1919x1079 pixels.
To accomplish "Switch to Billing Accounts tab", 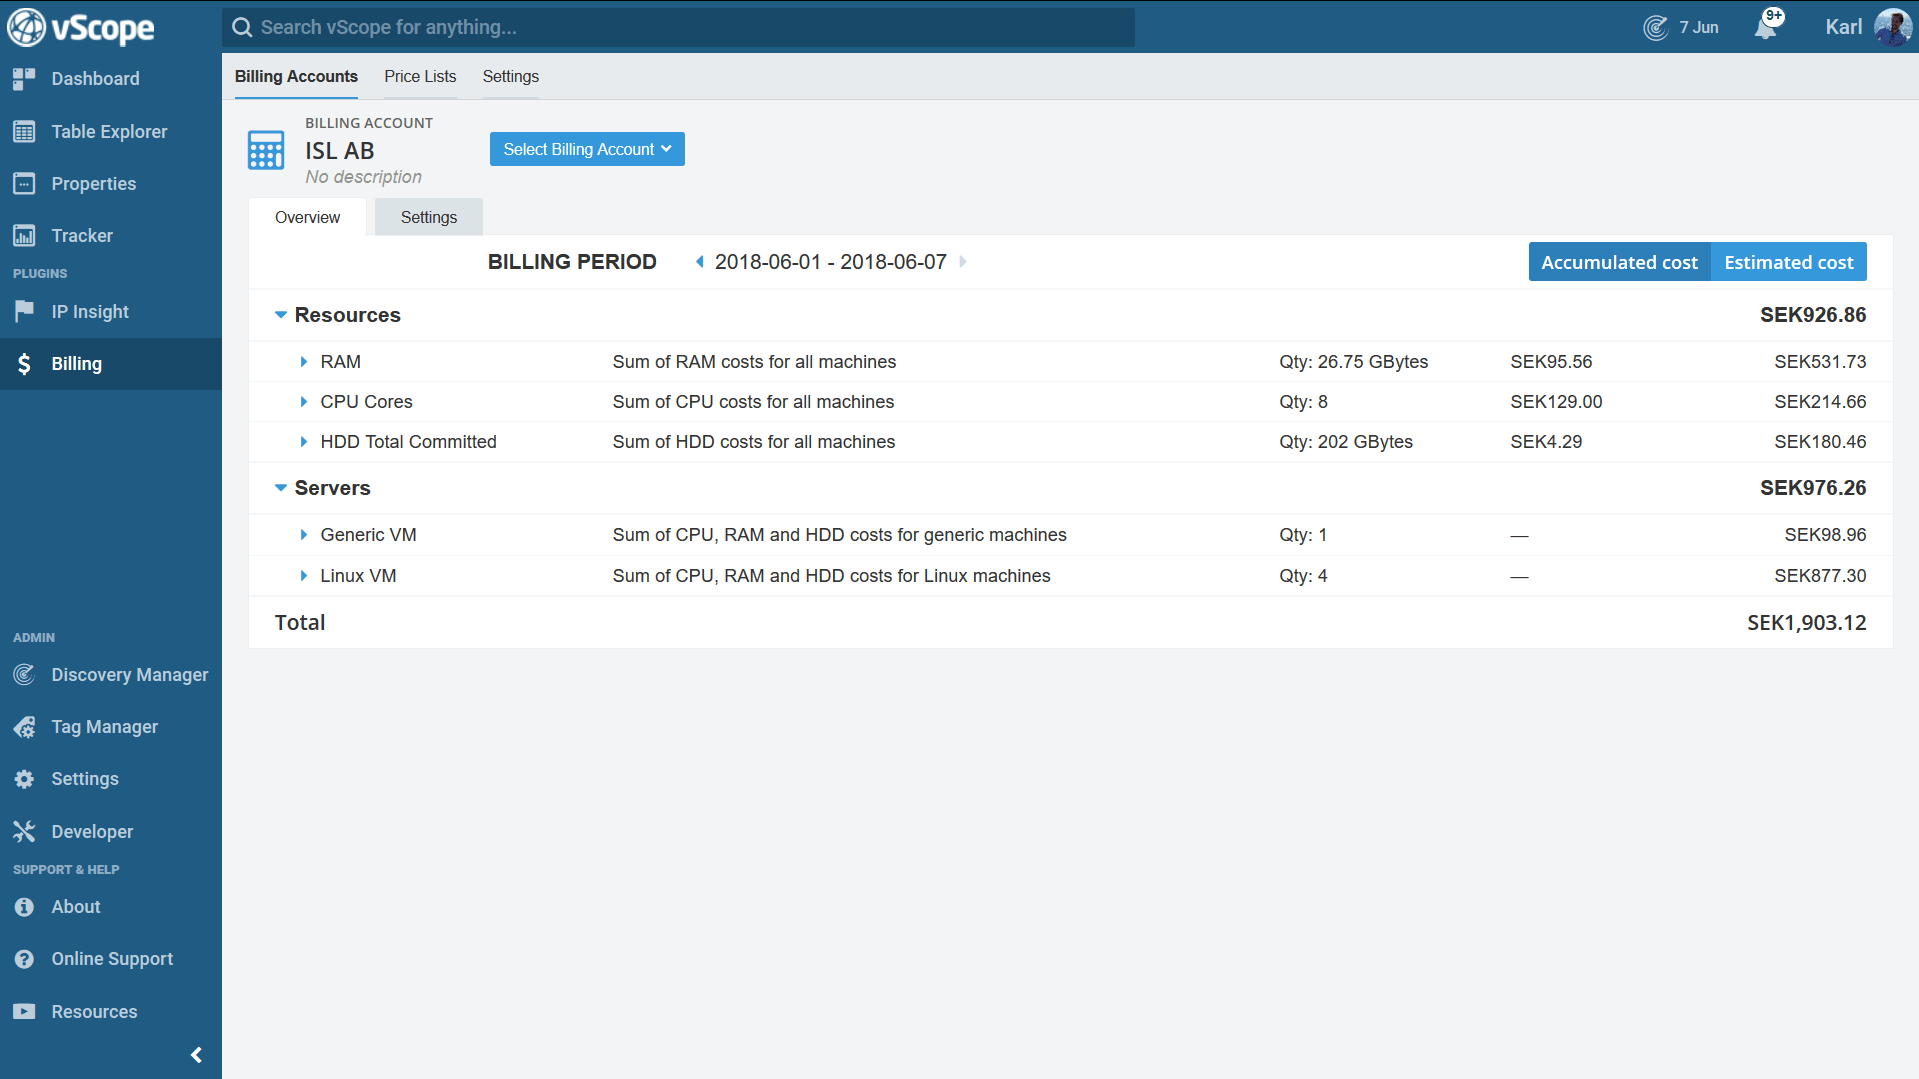I will [x=296, y=76].
